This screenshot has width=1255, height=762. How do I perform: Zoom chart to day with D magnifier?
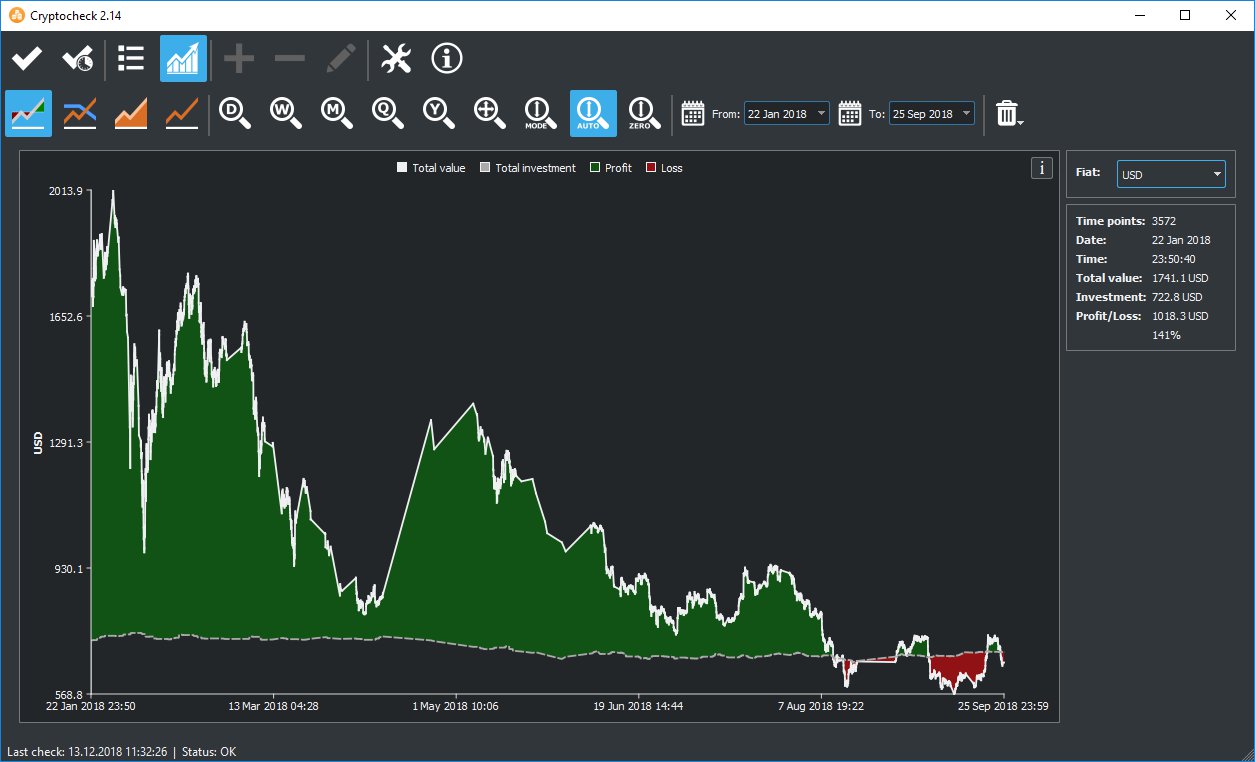tap(235, 113)
